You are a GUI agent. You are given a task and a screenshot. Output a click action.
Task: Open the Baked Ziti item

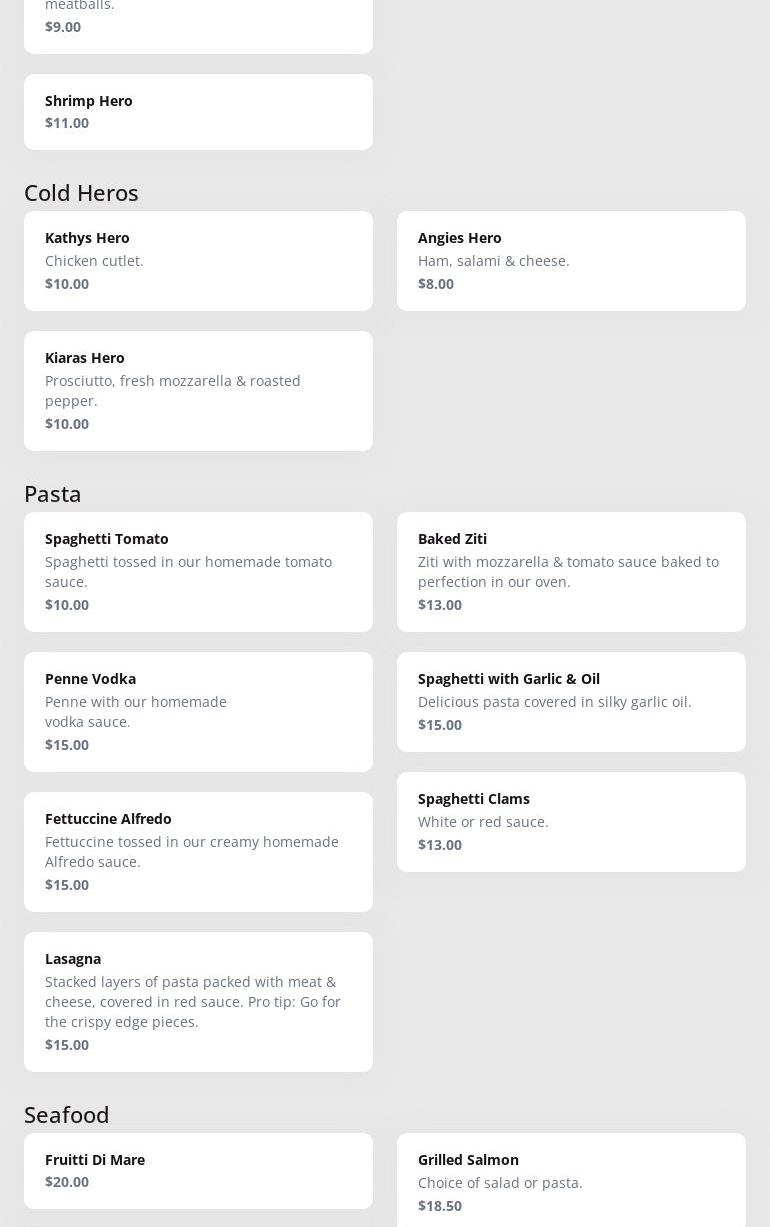click(571, 572)
